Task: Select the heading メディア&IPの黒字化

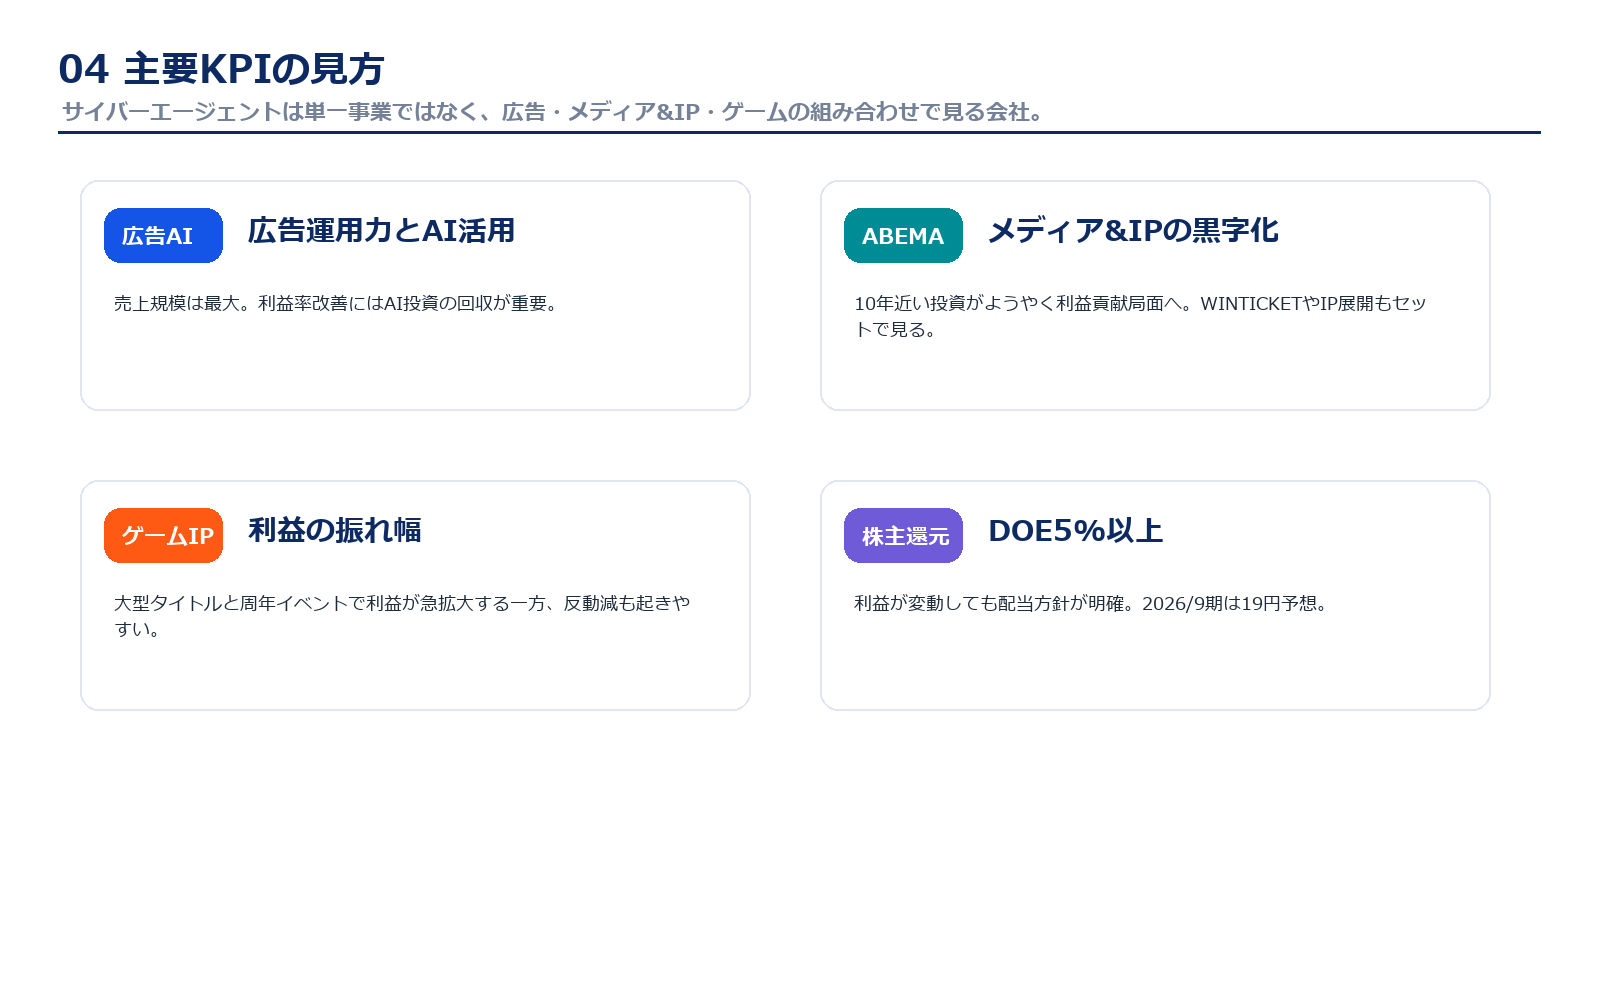Action: point(1133,231)
